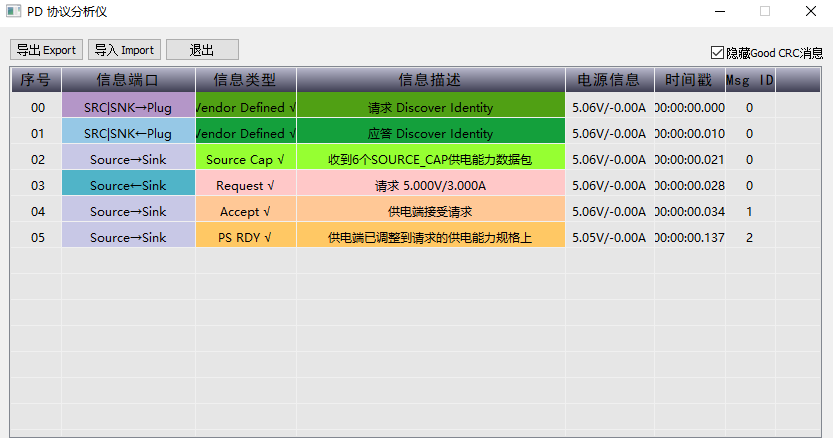Select the 信息描述 column header

pos(430,80)
